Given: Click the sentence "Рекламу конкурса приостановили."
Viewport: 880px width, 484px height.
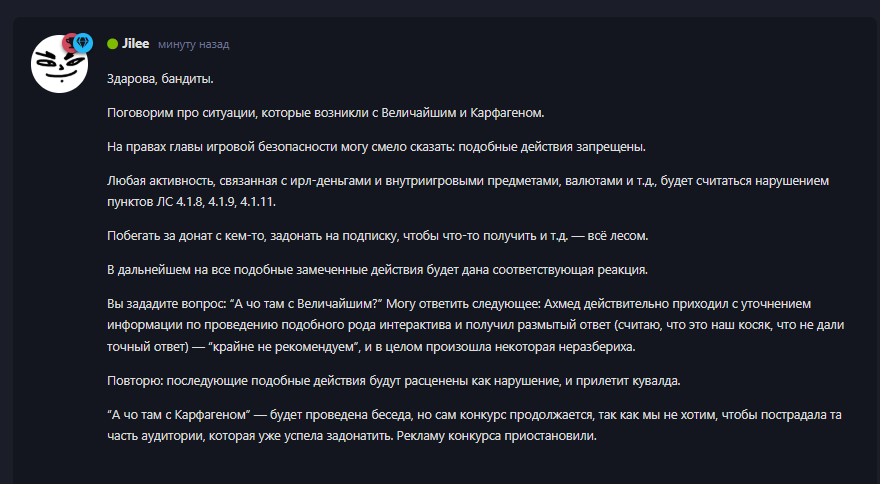Looking at the screenshot, I should 497,436.
